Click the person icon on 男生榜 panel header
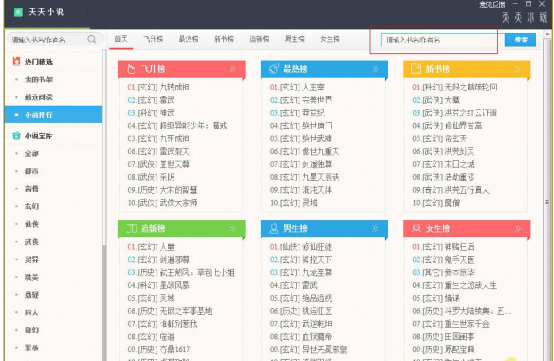This screenshot has height=361, width=554. tap(274, 229)
